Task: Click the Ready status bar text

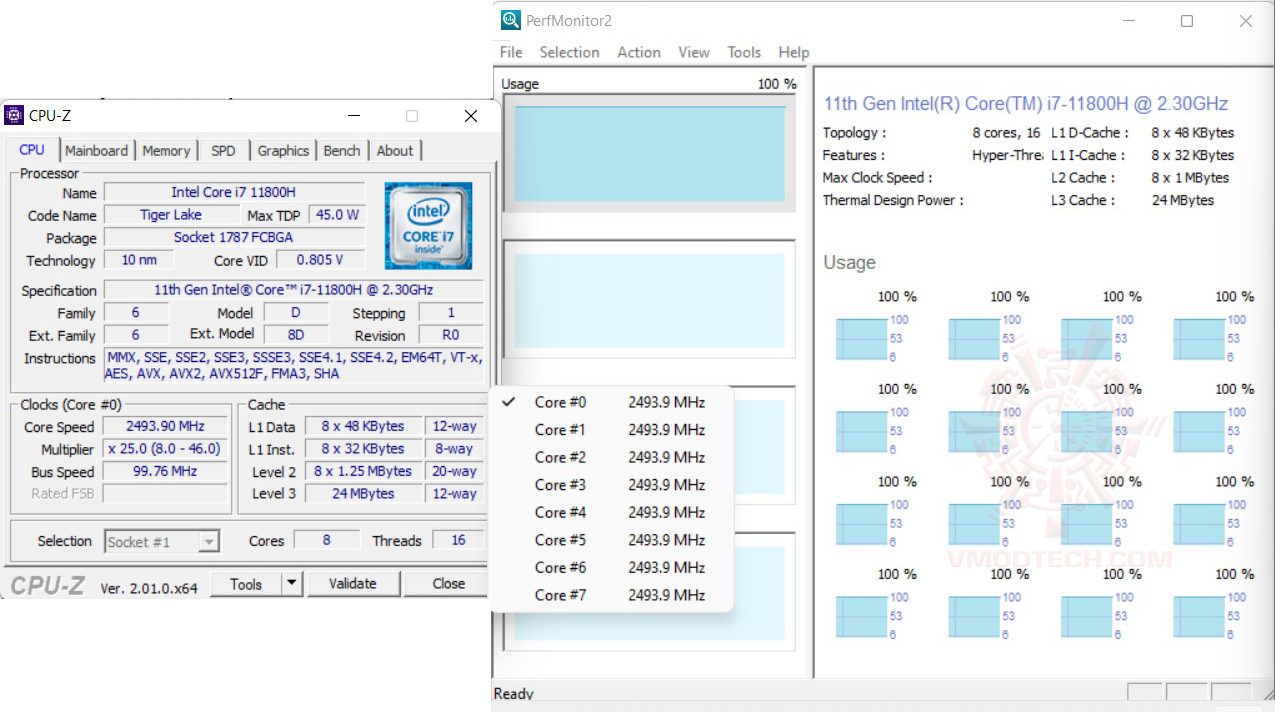Action: pyautogui.click(x=514, y=694)
